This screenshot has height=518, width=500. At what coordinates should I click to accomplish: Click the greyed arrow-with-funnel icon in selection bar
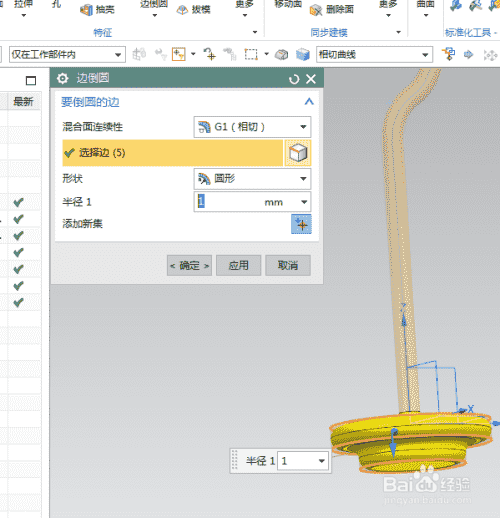coord(161,54)
